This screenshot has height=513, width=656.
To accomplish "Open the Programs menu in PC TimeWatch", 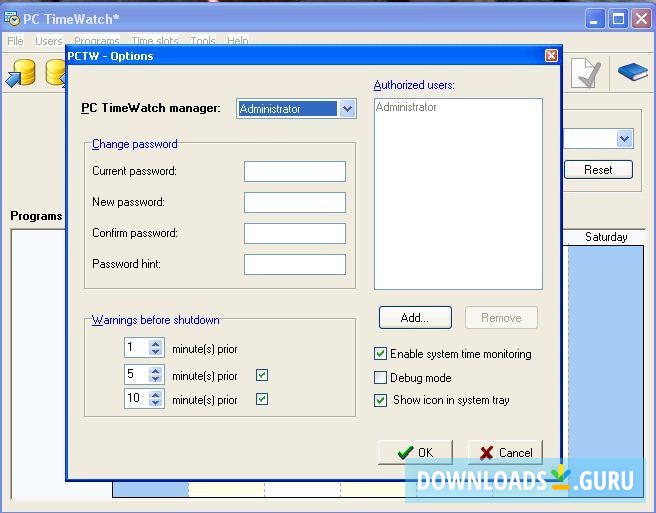I will 97,41.
